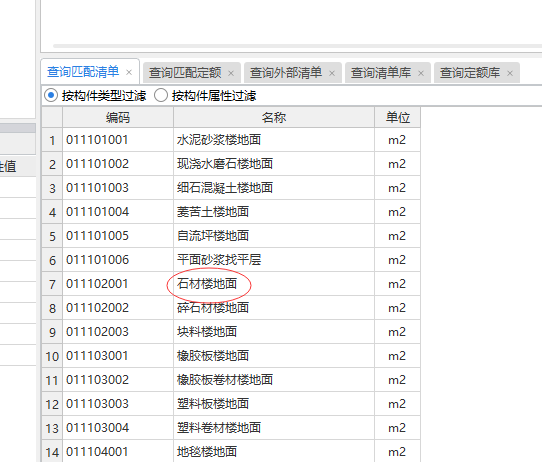This screenshot has width=542, height=462.
Task: Click m2 unit cell for 石材楼地面
Action: point(398,284)
